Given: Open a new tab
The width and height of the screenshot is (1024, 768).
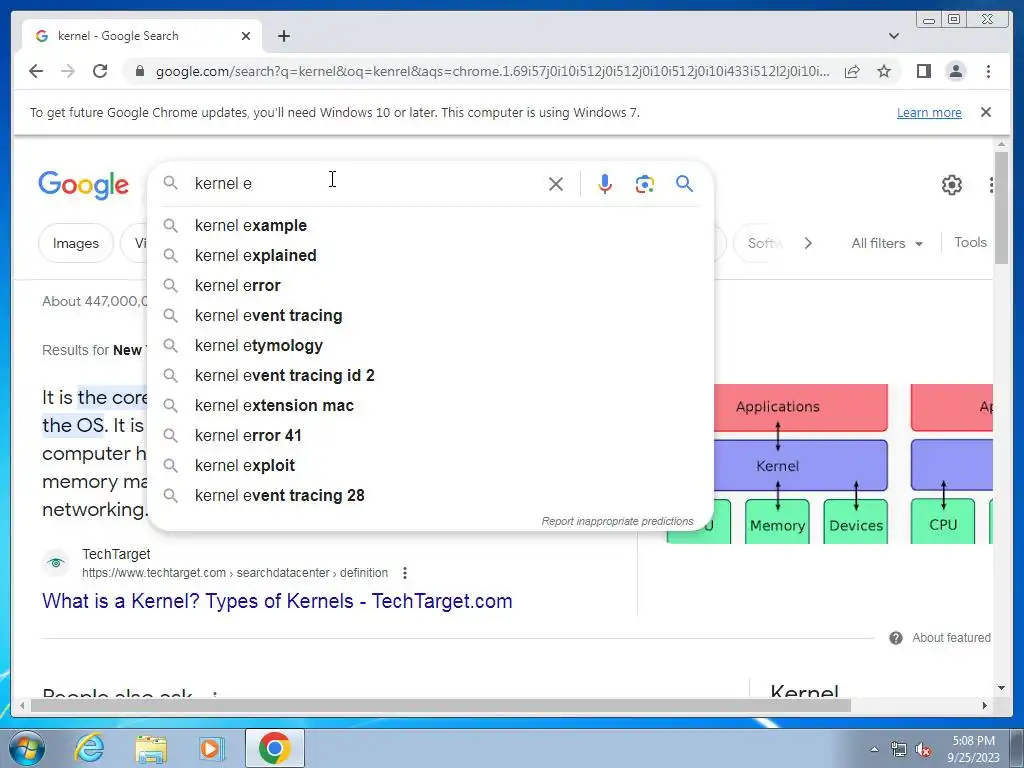Looking at the screenshot, I should pos(283,36).
